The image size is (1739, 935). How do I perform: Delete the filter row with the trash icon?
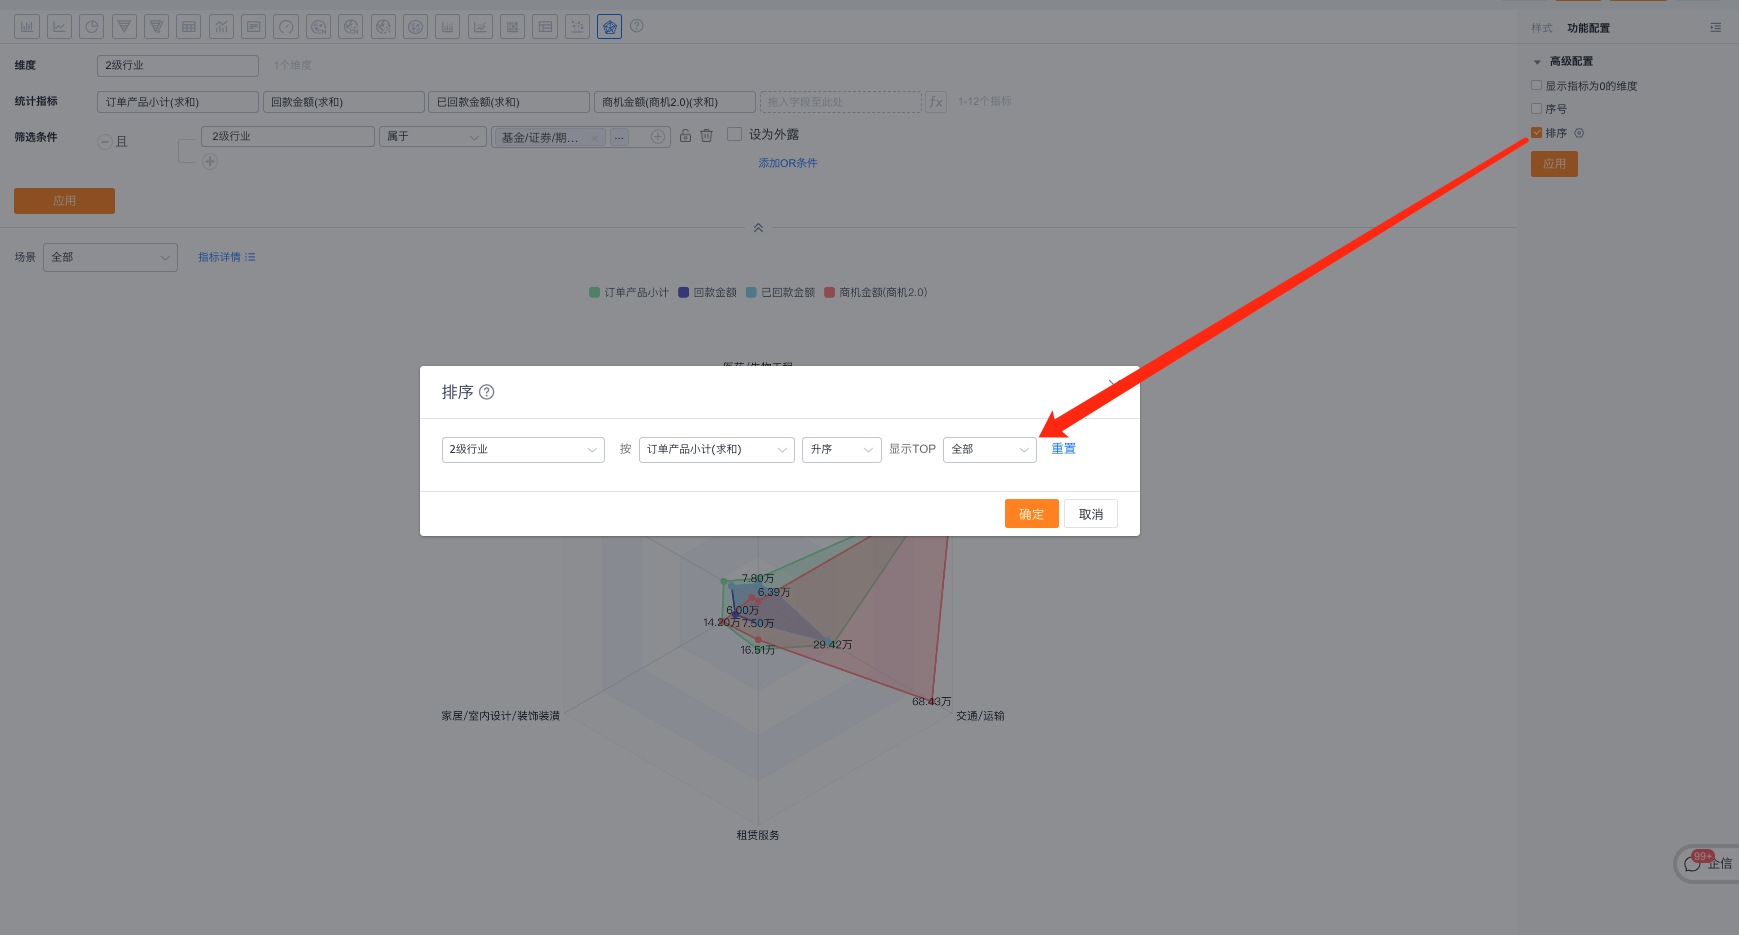coord(707,136)
